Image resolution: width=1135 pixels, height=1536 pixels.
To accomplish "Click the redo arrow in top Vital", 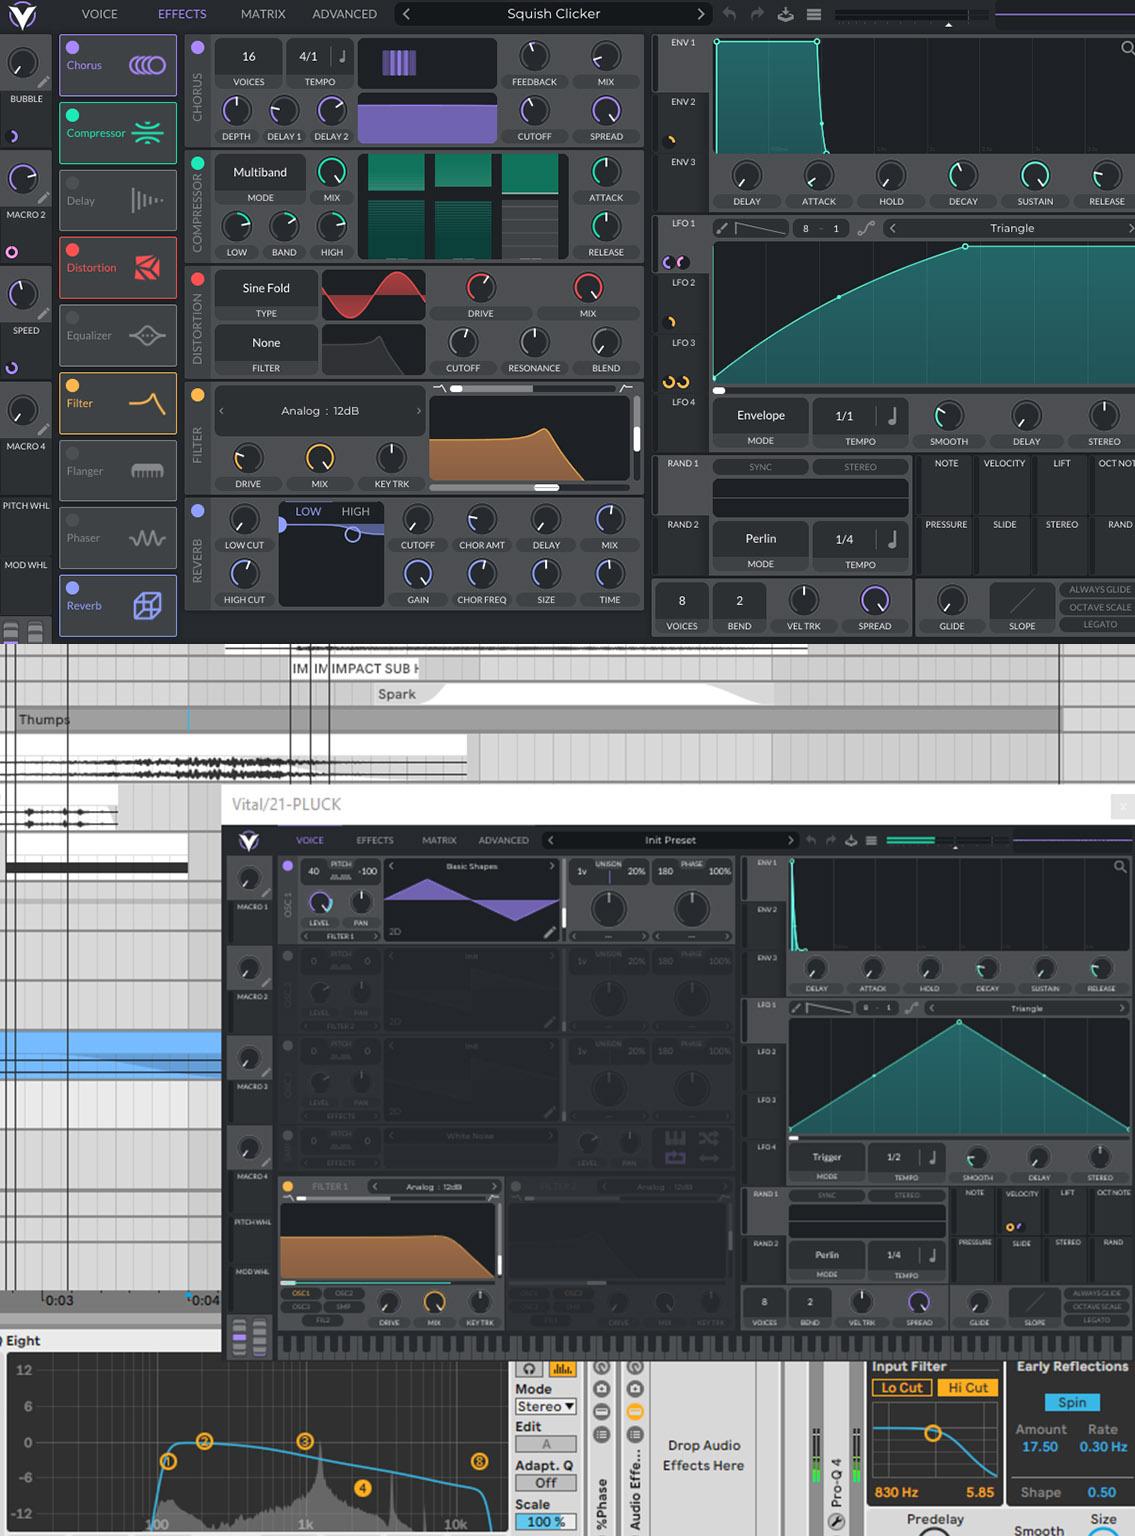I will pos(757,14).
